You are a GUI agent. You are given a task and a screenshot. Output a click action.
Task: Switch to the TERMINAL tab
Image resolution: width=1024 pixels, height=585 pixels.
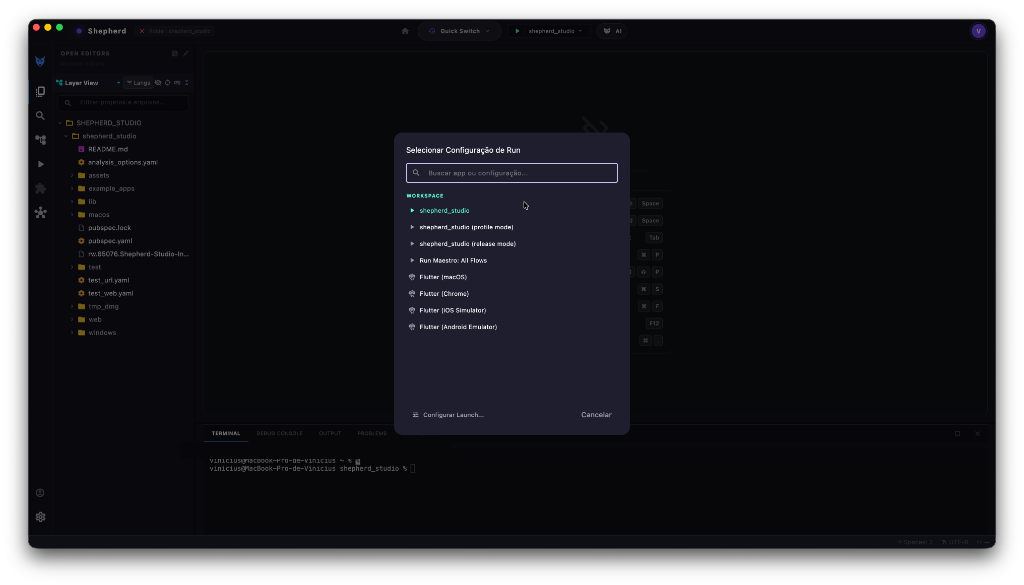coord(226,434)
